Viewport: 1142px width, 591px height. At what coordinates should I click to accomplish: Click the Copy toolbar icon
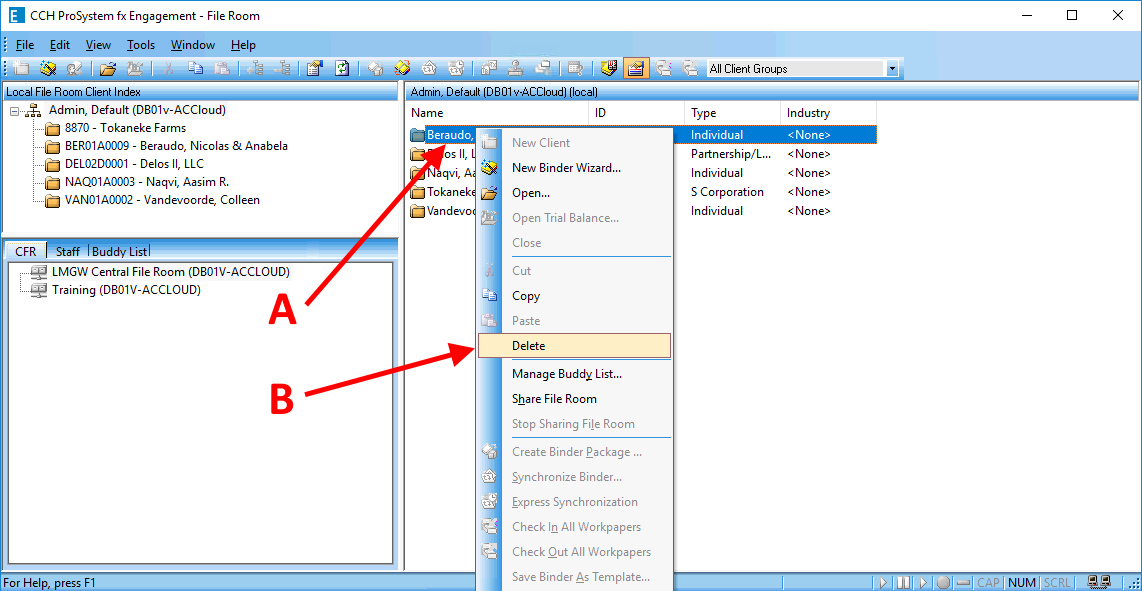click(195, 69)
